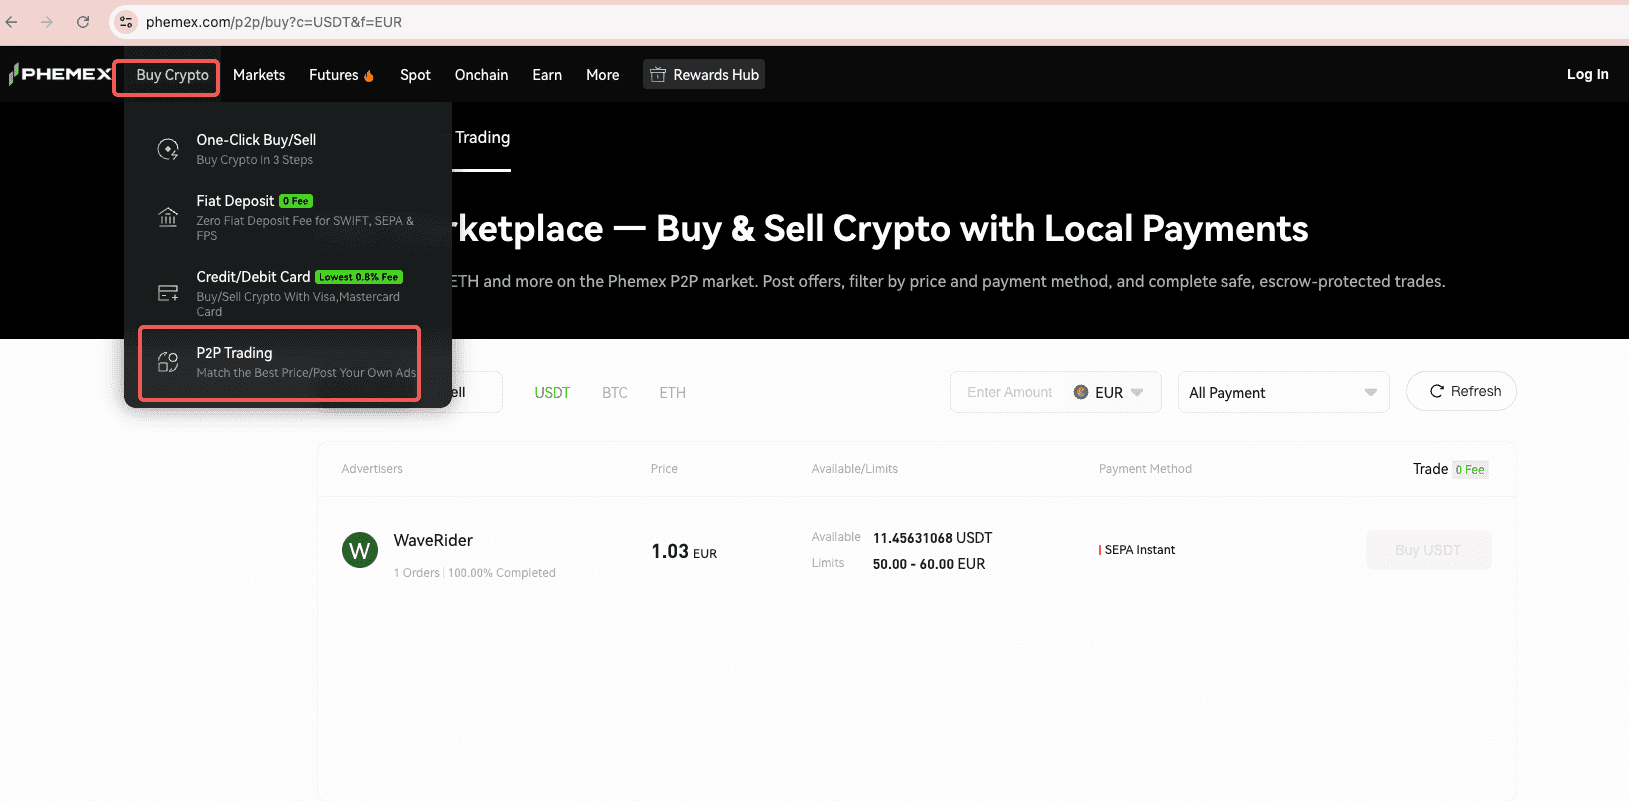Reload the page with refresh icon
The height and width of the screenshot is (801, 1629).
(83, 22)
